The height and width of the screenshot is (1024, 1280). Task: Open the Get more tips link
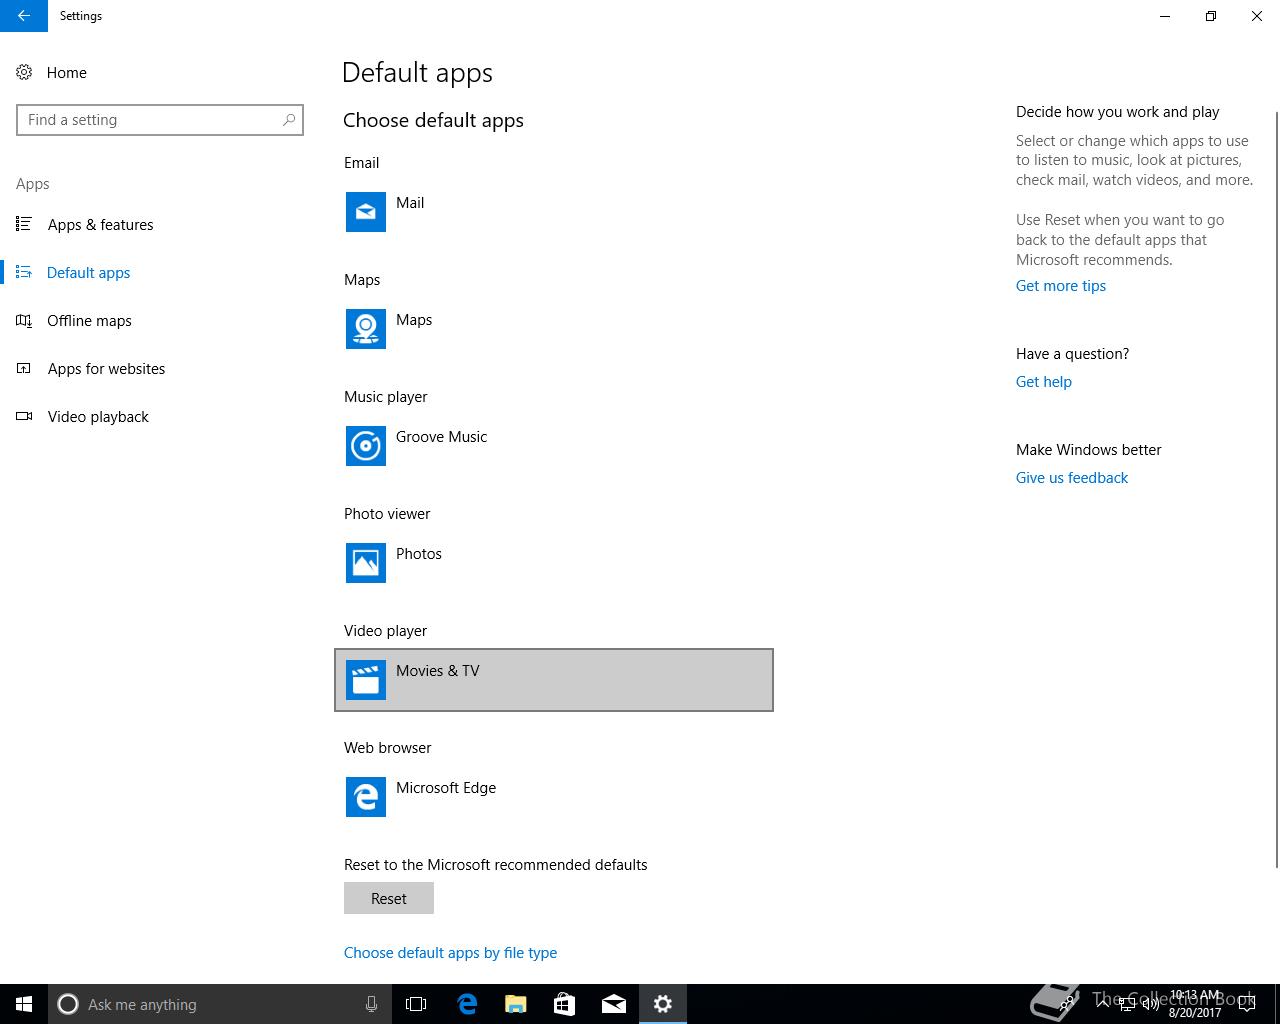pyautogui.click(x=1061, y=285)
